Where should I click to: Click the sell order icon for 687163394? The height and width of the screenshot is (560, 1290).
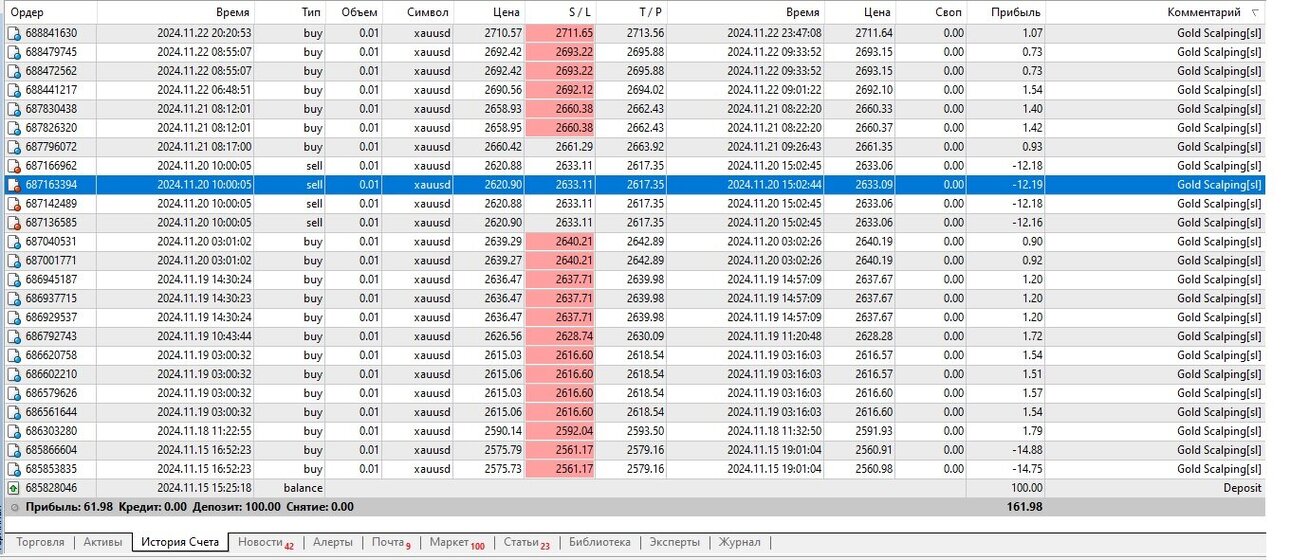(x=14, y=185)
